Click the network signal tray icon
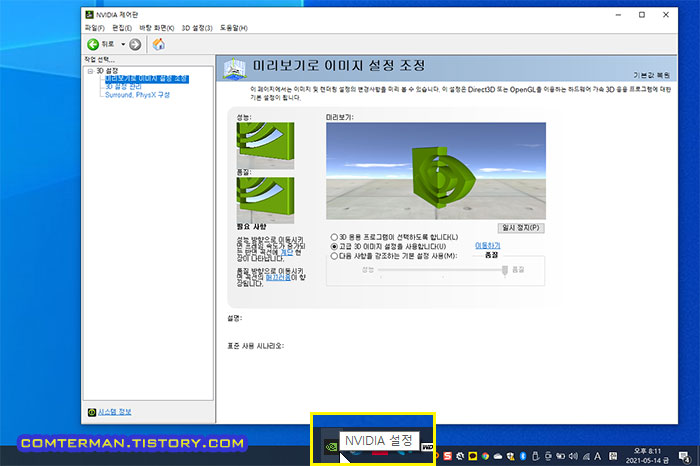The image size is (700, 466). (x=586, y=456)
